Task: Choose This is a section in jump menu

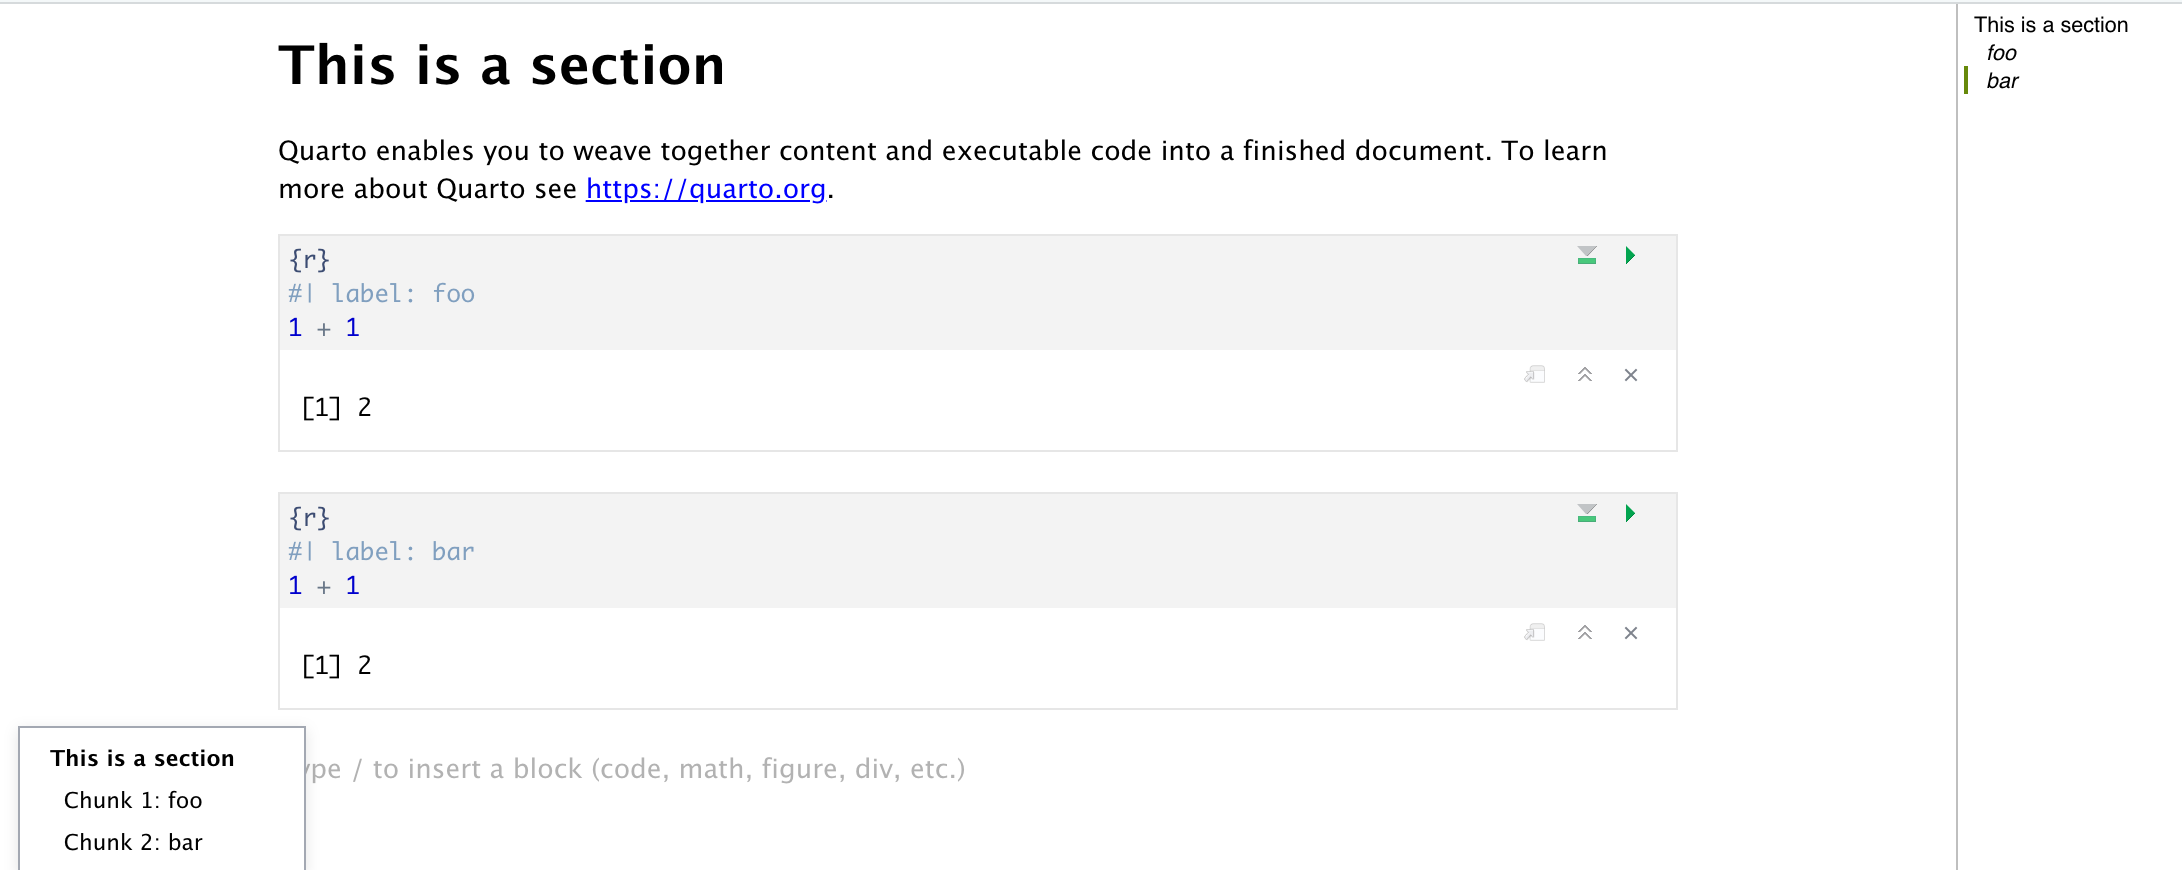Action: tap(142, 758)
